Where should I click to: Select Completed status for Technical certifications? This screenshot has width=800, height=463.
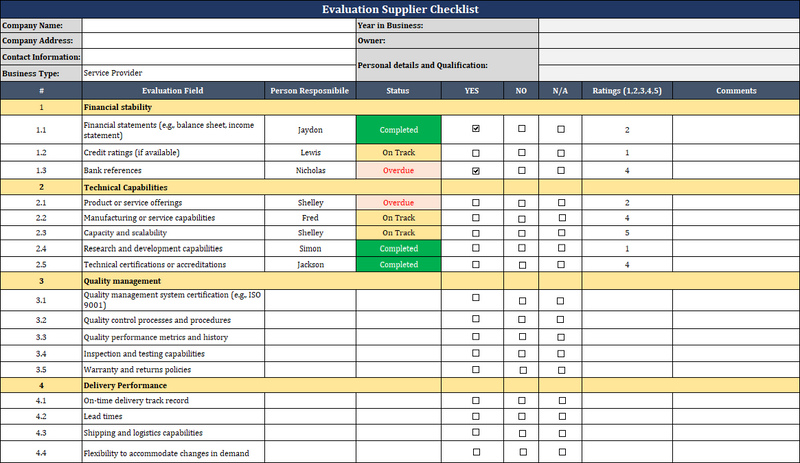click(398, 264)
